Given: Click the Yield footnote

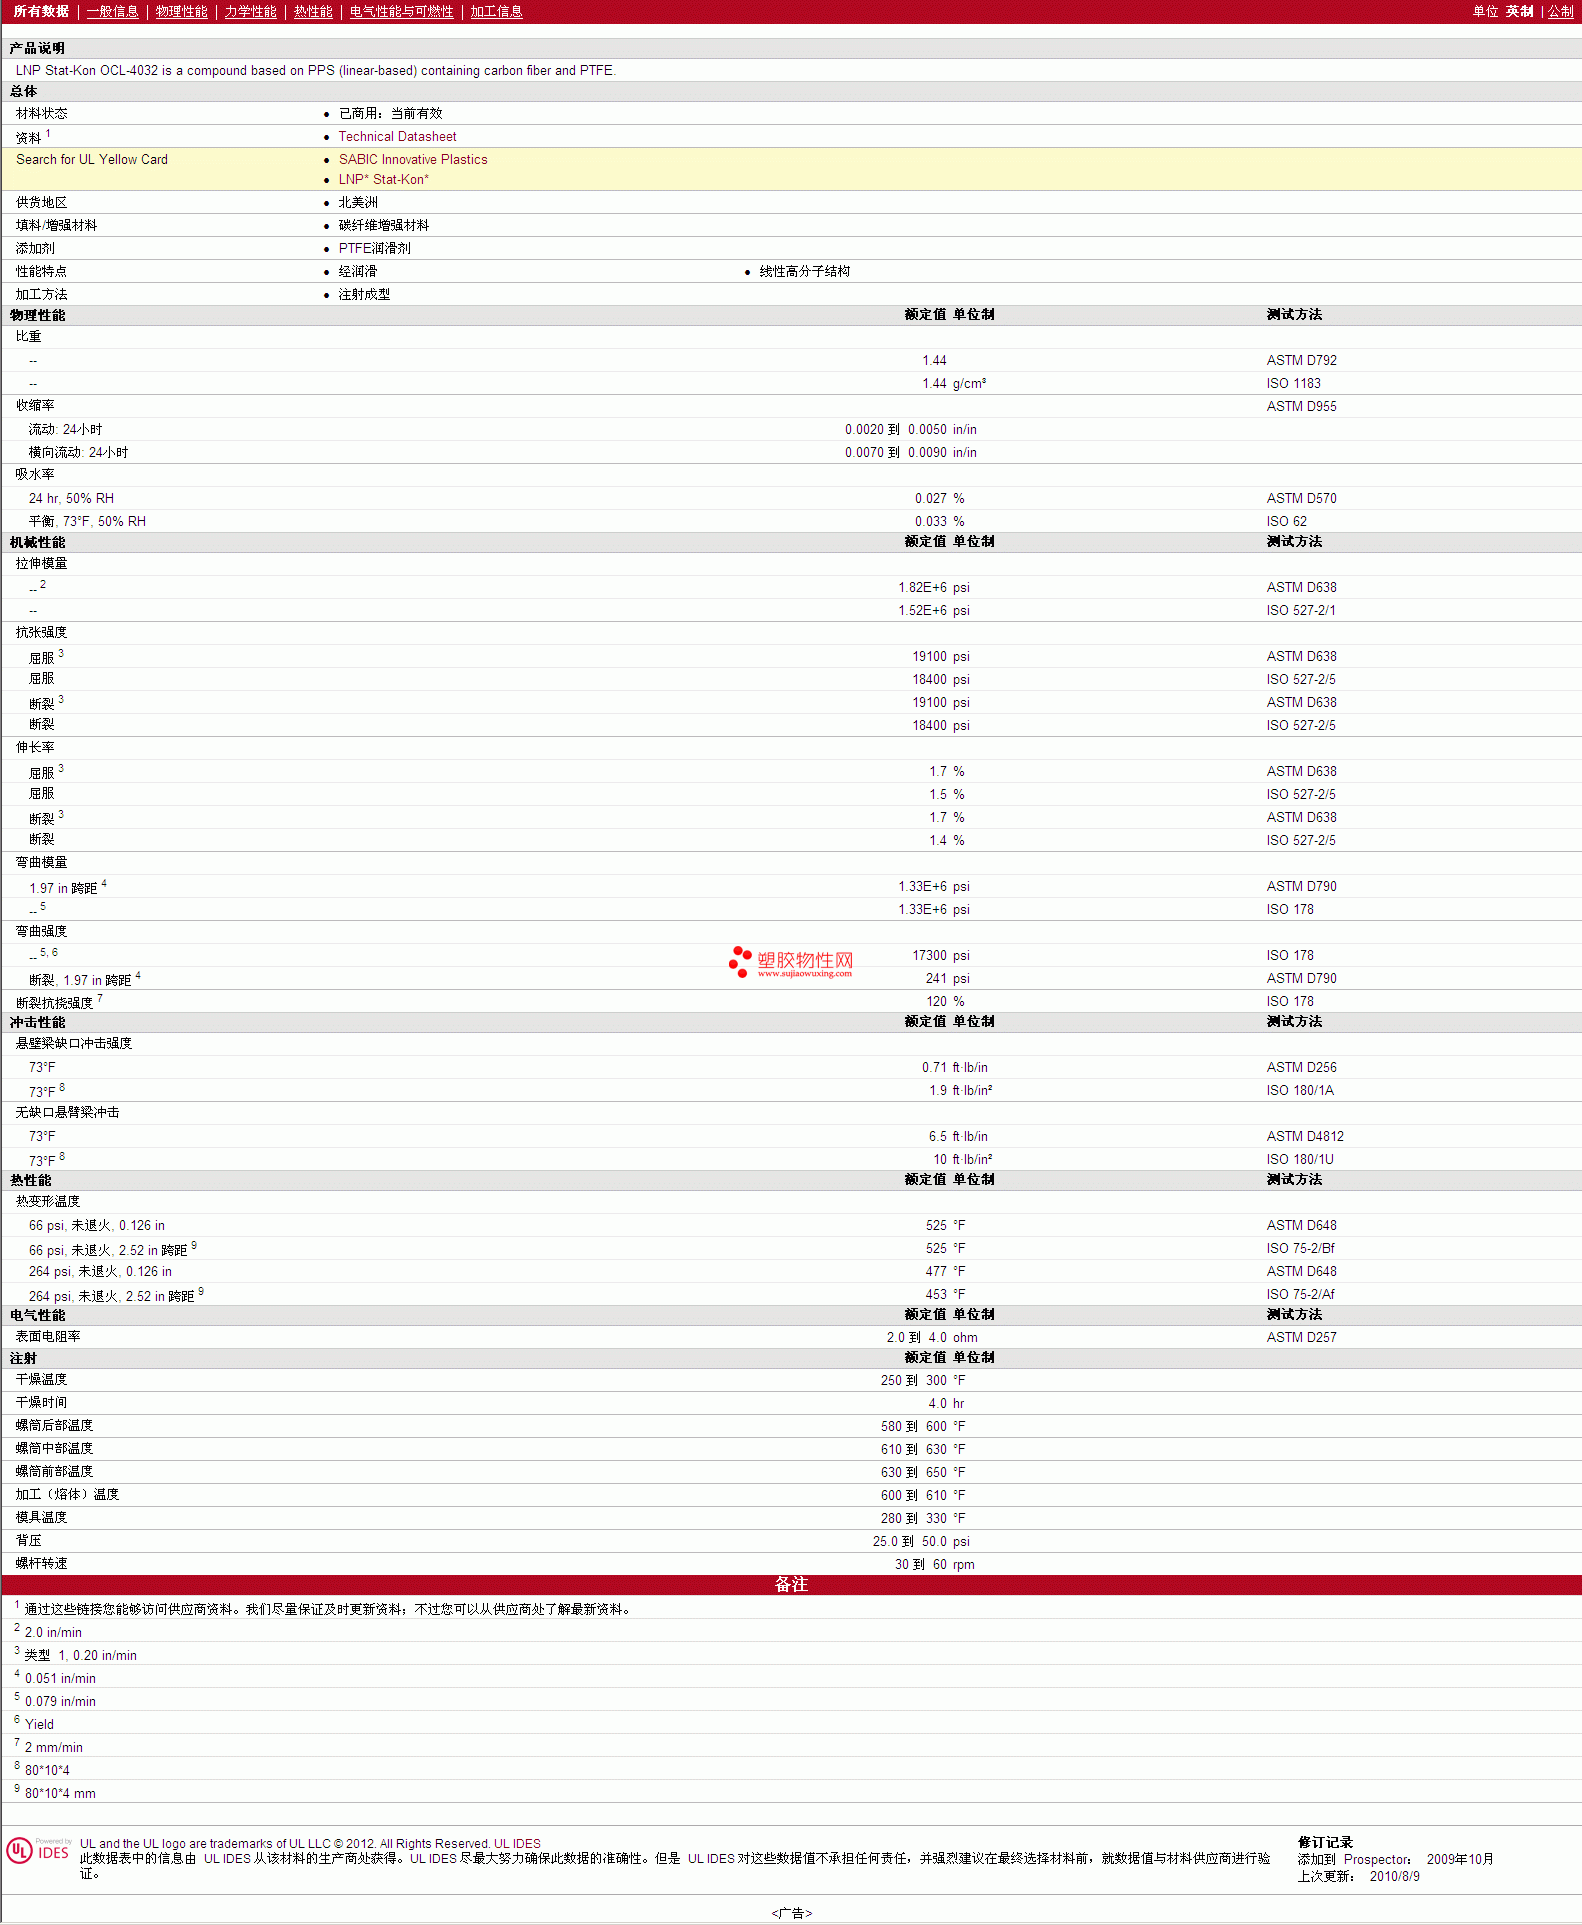Looking at the screenshot, I should pos(39,1725).
